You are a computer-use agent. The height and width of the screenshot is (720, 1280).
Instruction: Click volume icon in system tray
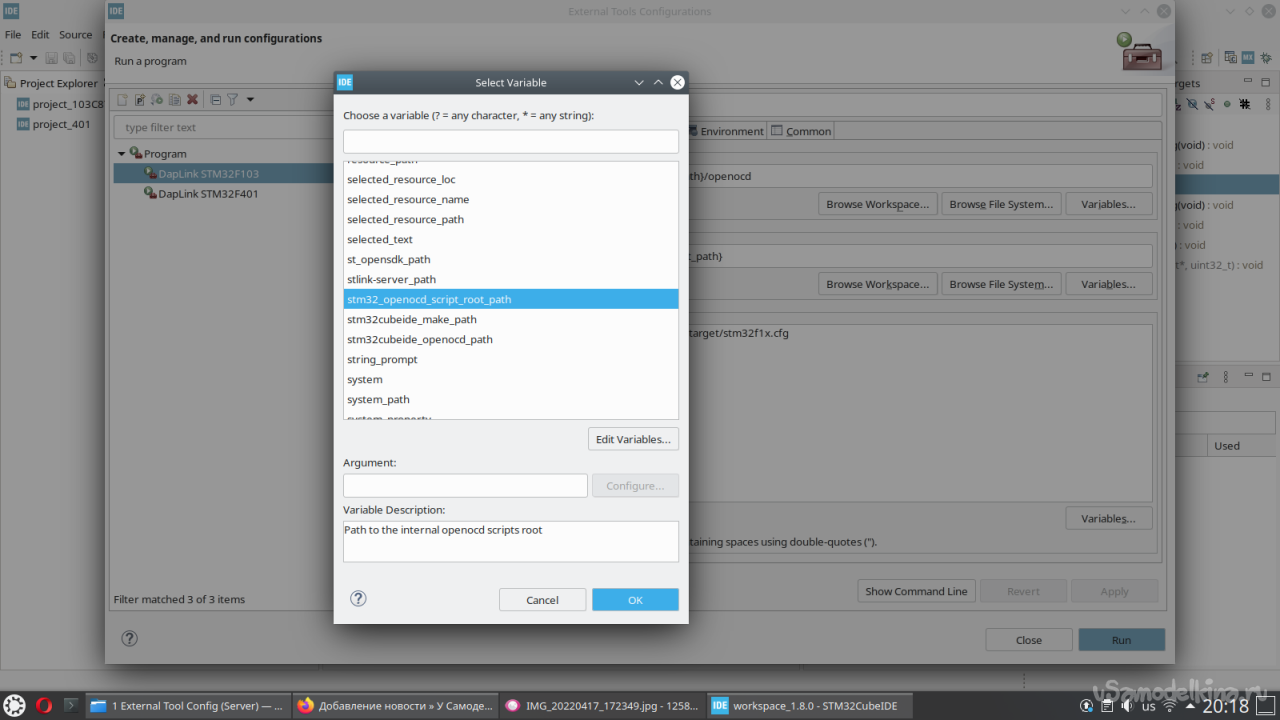click(1126, 706)
